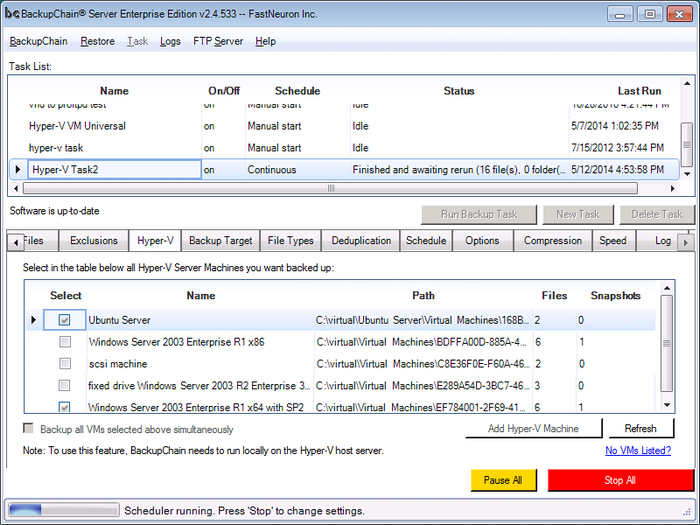Click the row marker beside Hyper-V Task2
Viewport: 700px width, 525px height.
(x=17, y=170)
